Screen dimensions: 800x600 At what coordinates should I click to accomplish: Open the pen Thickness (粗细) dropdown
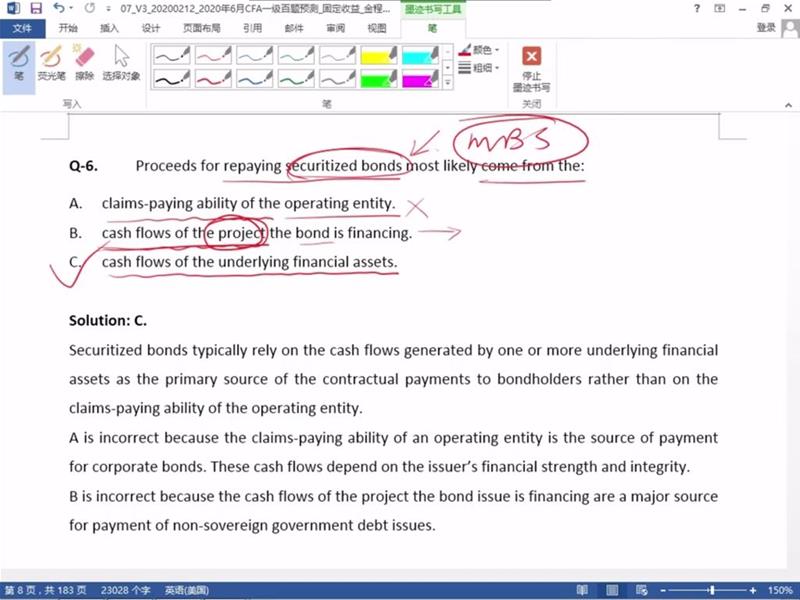(x=479, y=67)
